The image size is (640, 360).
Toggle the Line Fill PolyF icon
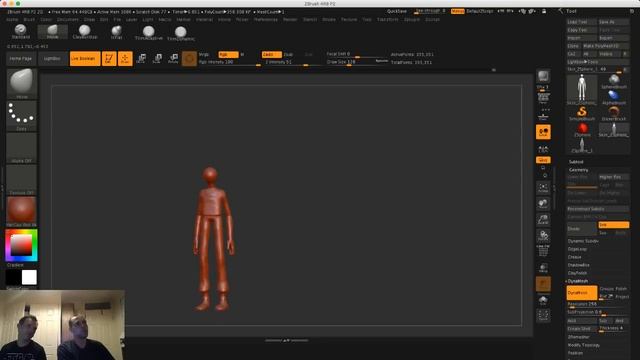[543, 251]
